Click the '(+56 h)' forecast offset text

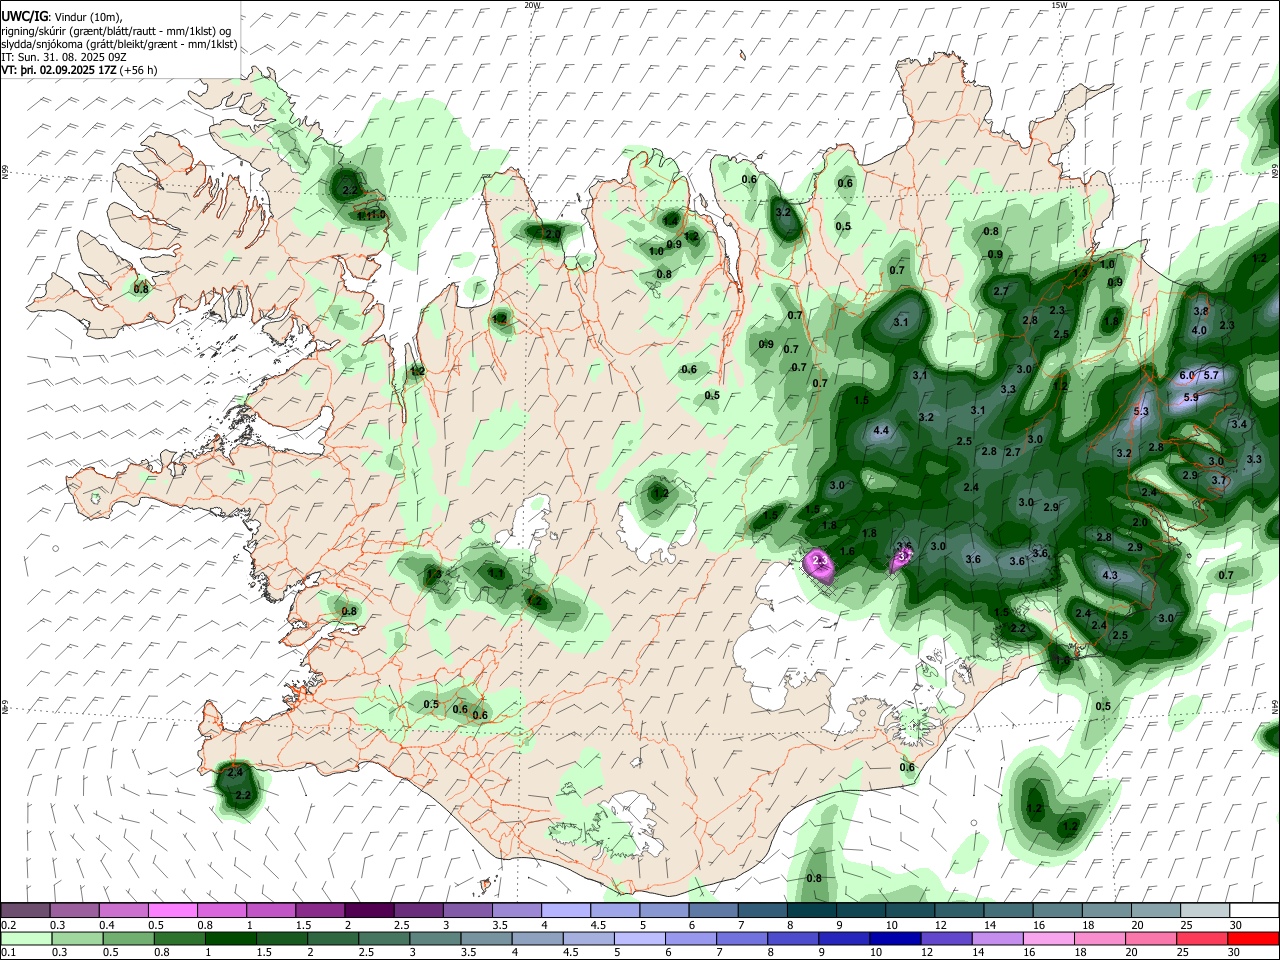pyautogui.click(x=139, y=70)
